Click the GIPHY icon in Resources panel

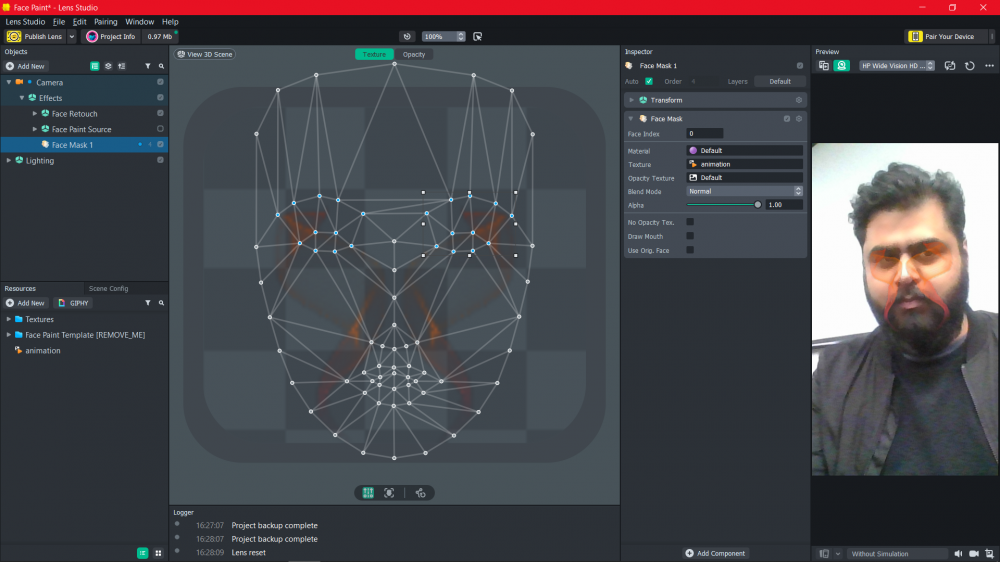coord(74,302)
